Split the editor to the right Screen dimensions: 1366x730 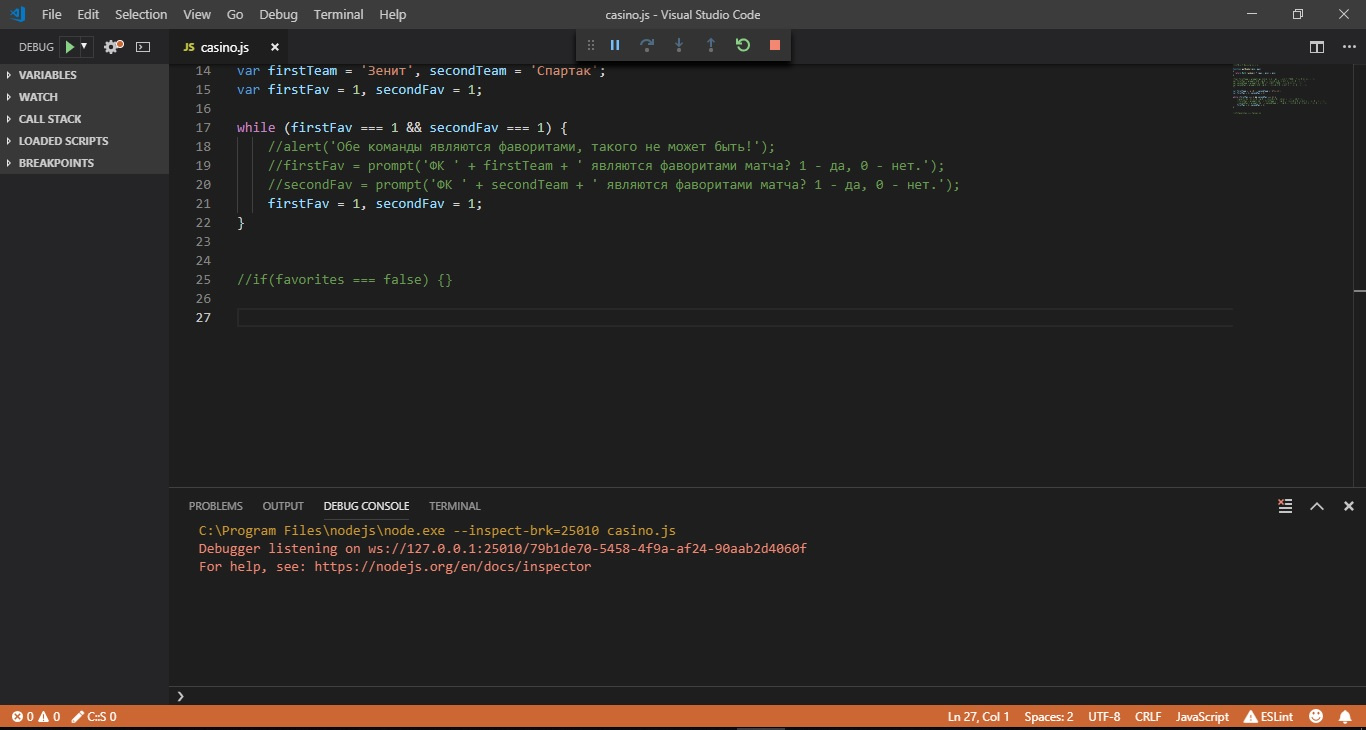tap(1317, 47)
